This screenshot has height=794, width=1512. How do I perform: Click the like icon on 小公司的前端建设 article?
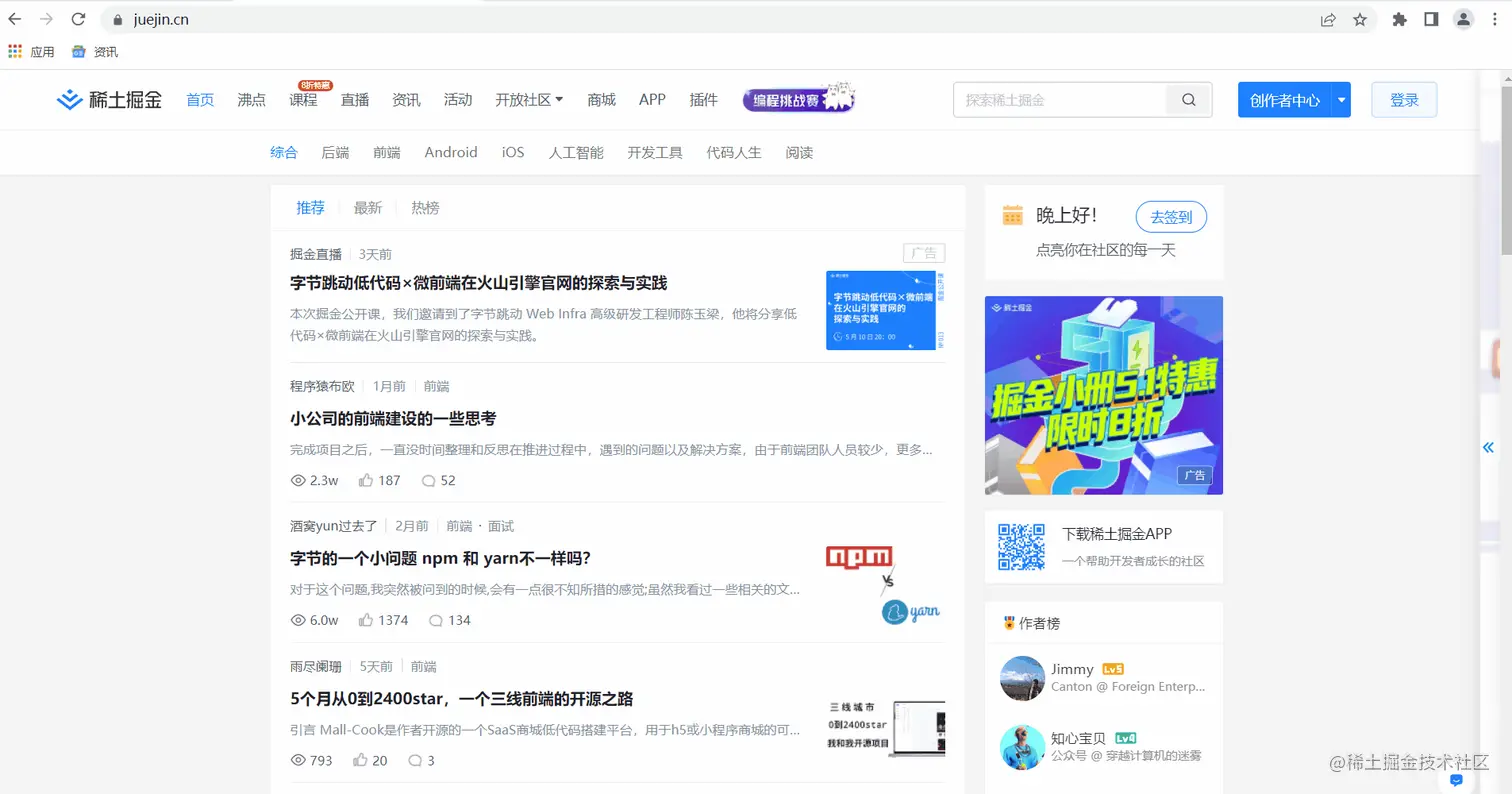coord(366,480)
